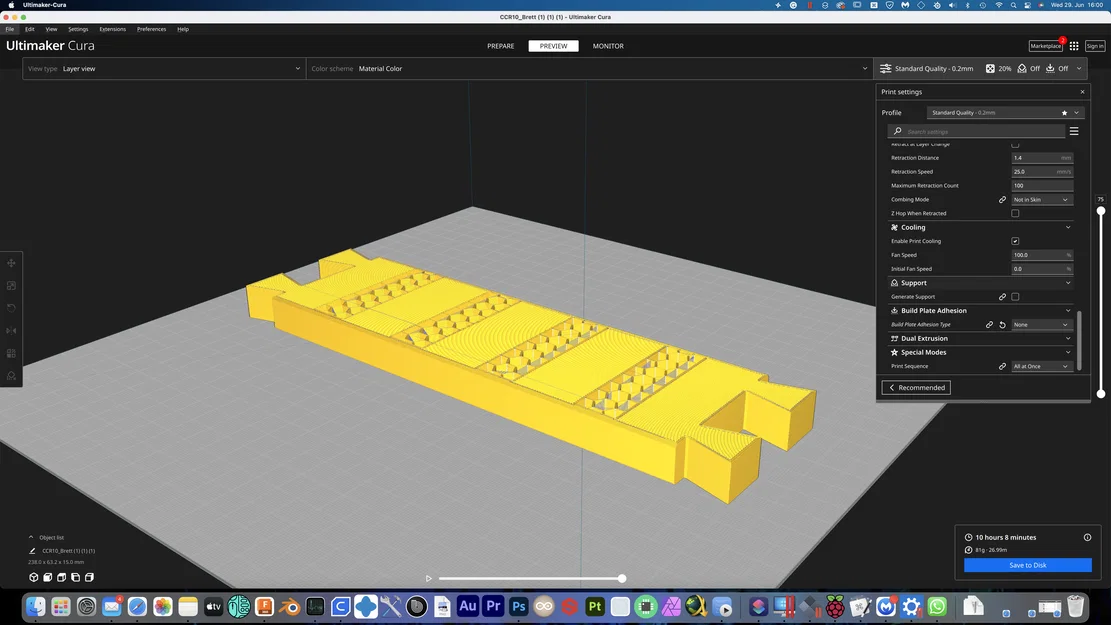This screenshot has width=1111, height=625.
Task: Open the print time info icon
Action: (x=1088, y=537)
